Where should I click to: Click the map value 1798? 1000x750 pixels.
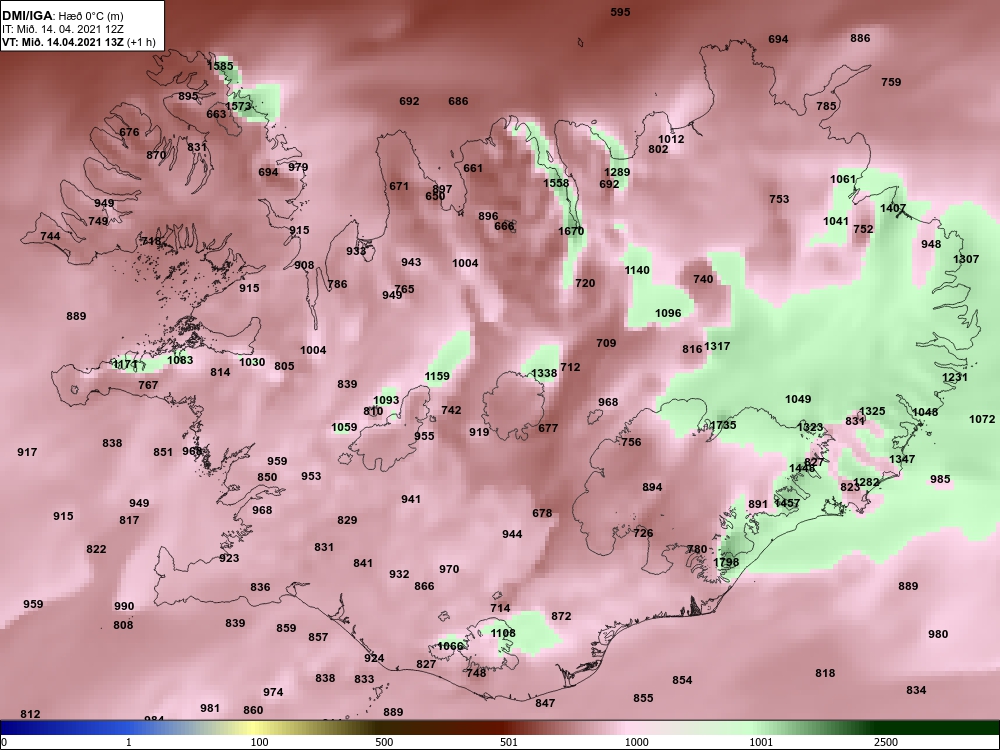[x=726, y=562]
